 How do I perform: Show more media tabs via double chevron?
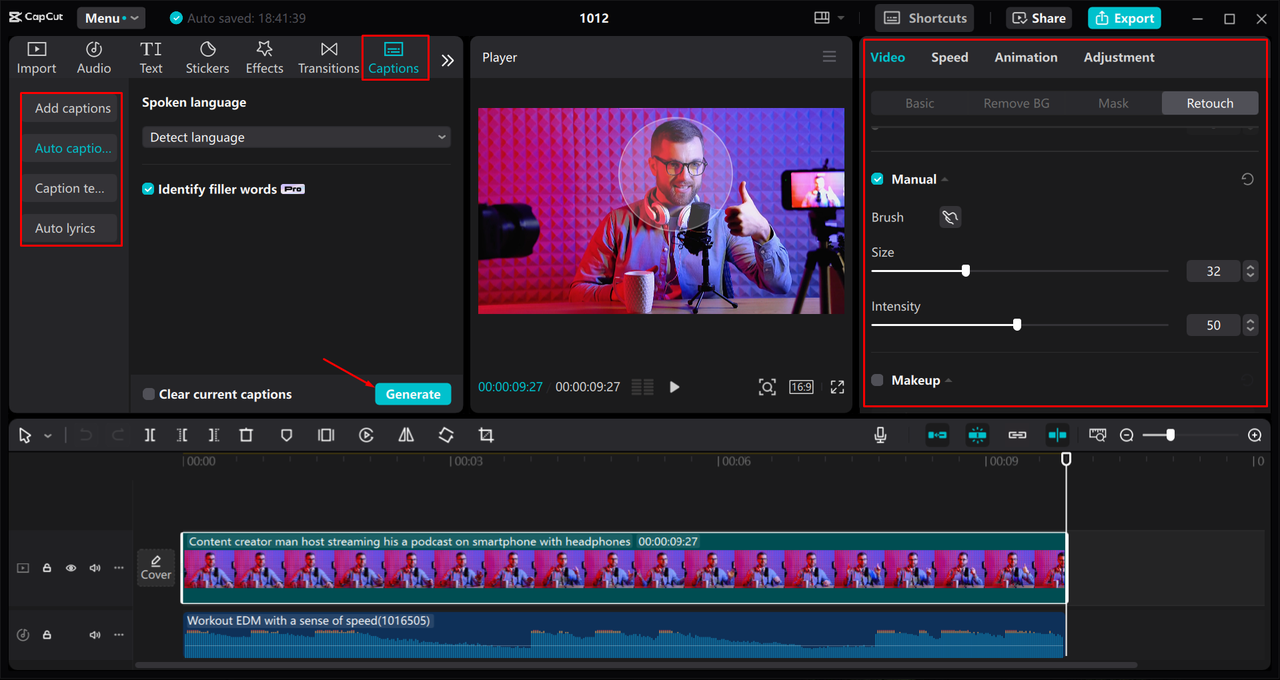447,60
